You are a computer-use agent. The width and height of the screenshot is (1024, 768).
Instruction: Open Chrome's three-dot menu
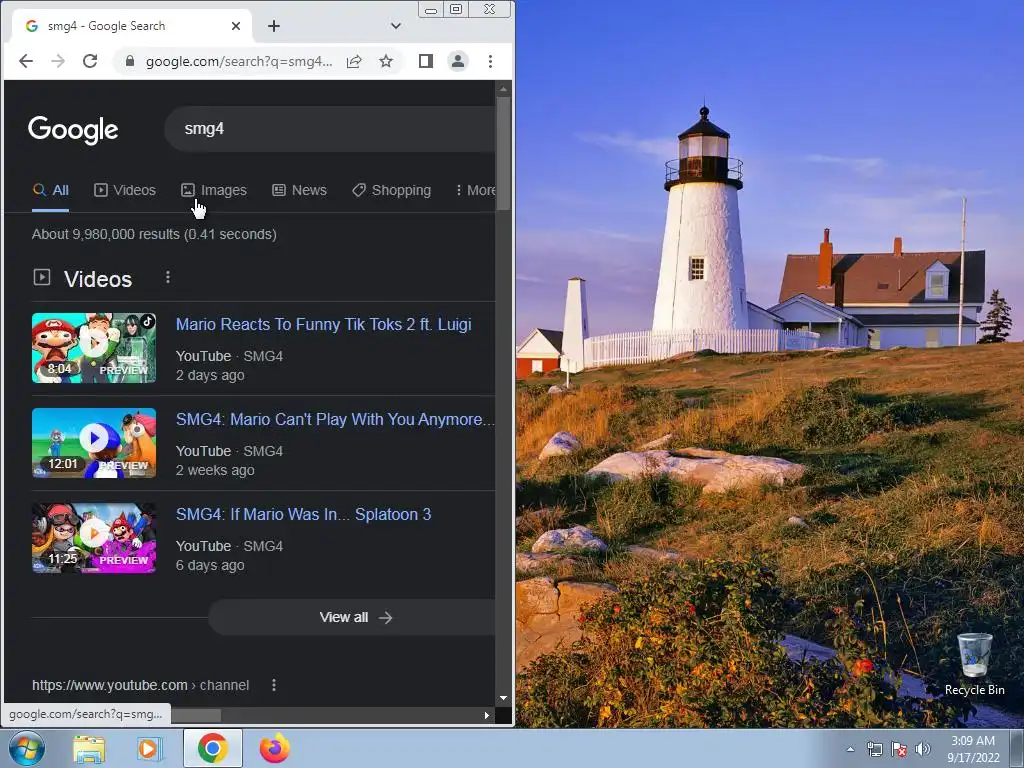(490, 61)
